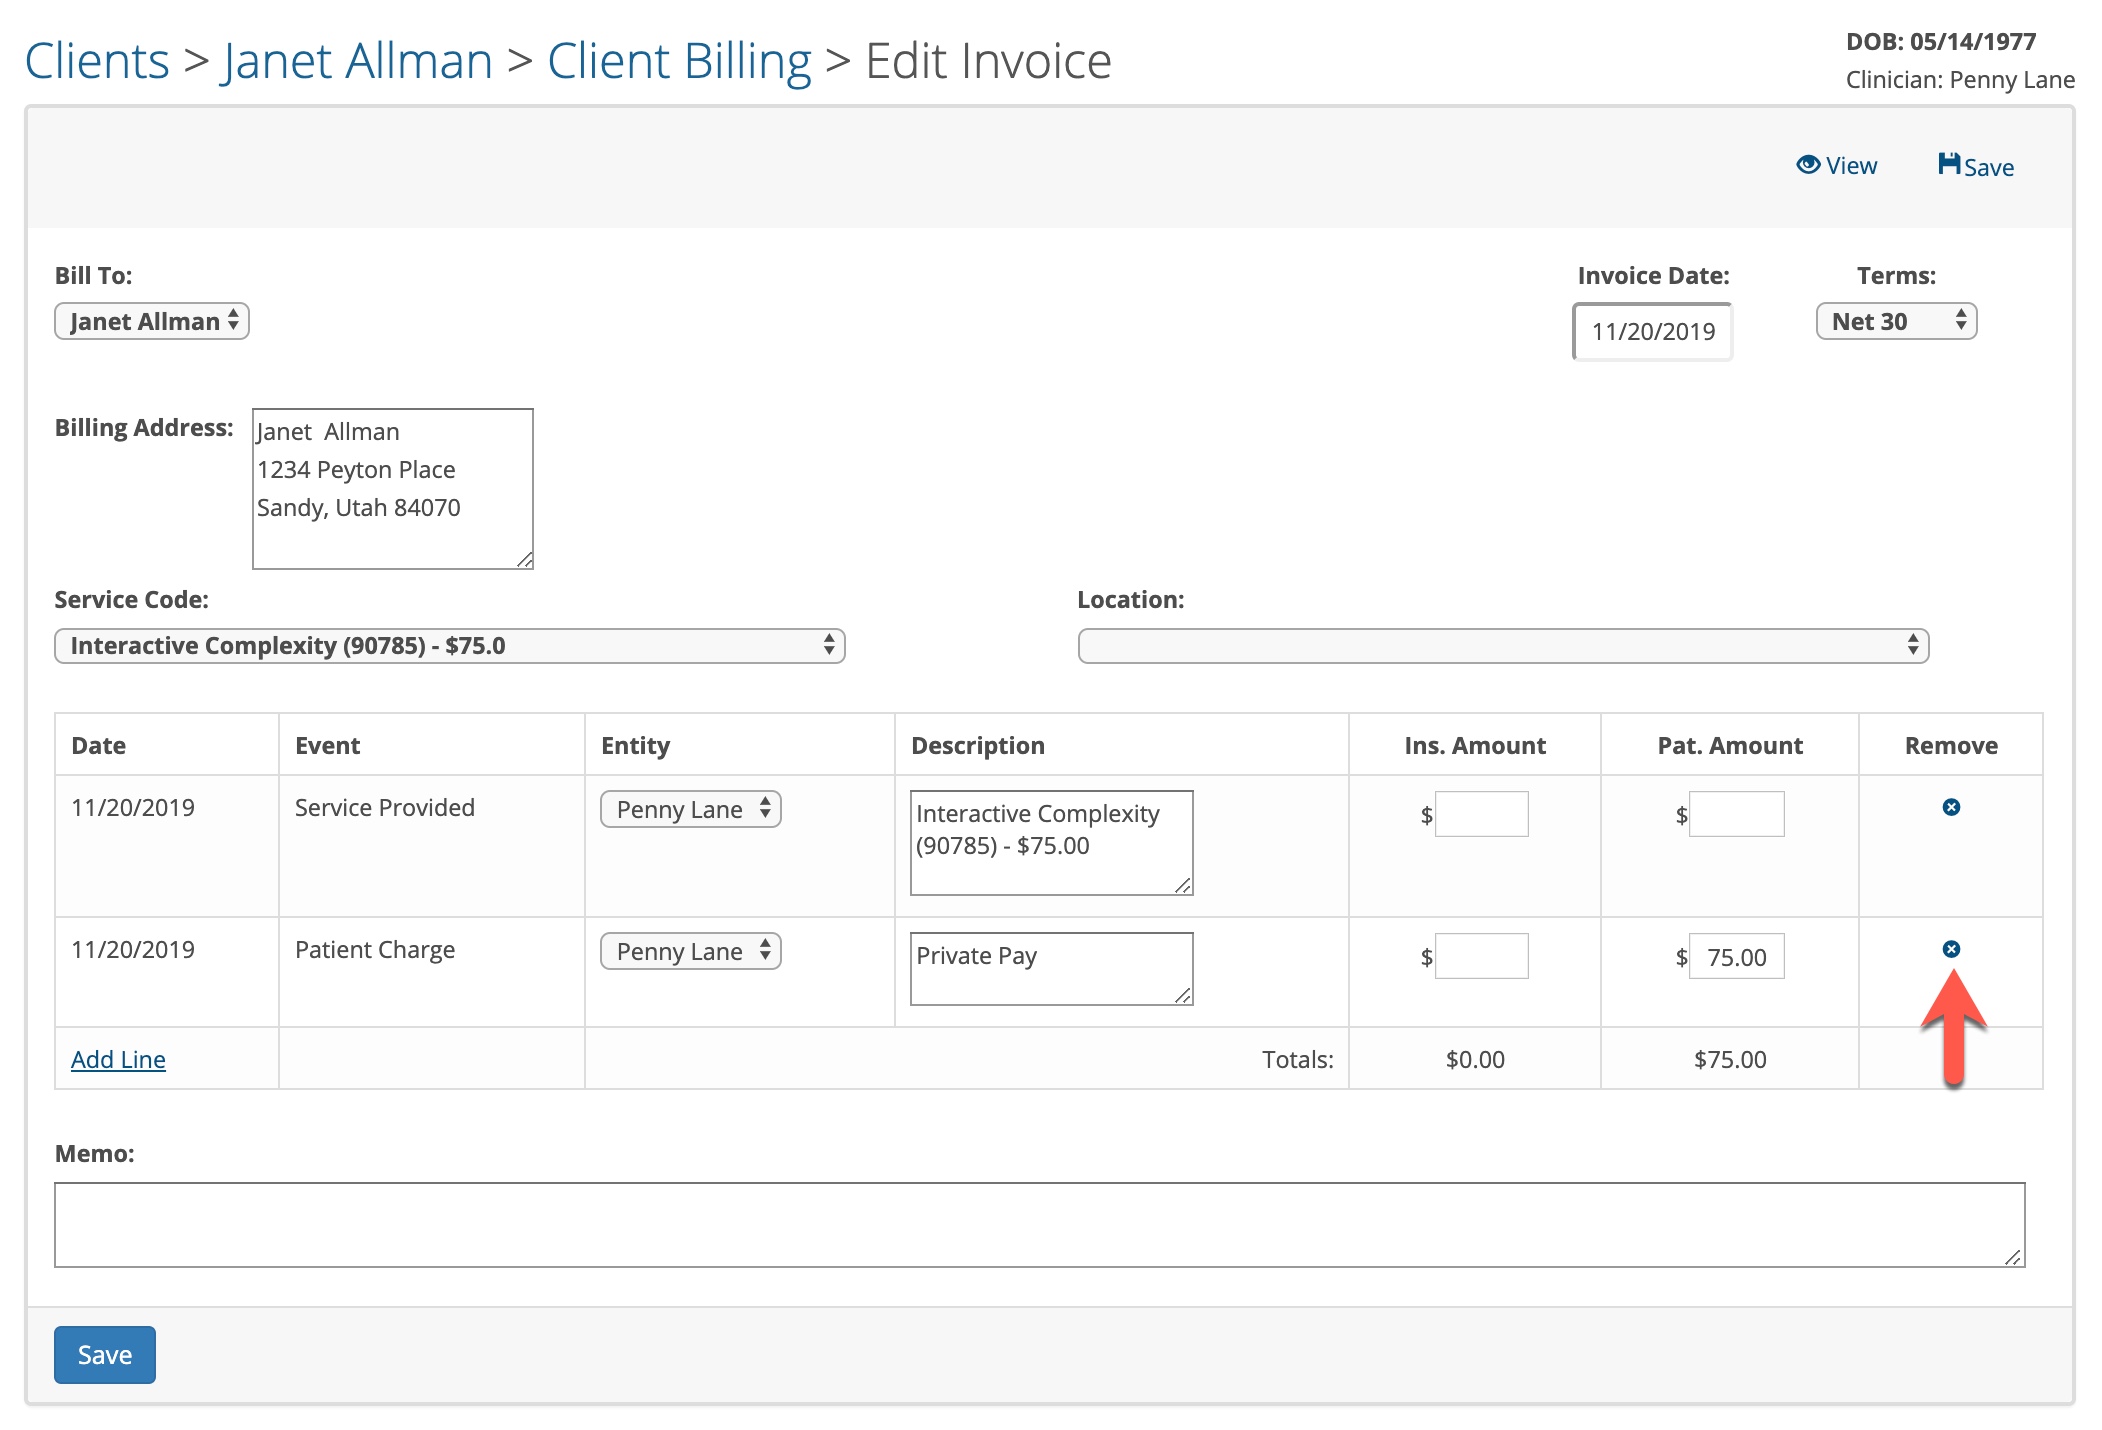Click the View eye icon
Screen dimensions: 2102x1430
[1807, 165]
